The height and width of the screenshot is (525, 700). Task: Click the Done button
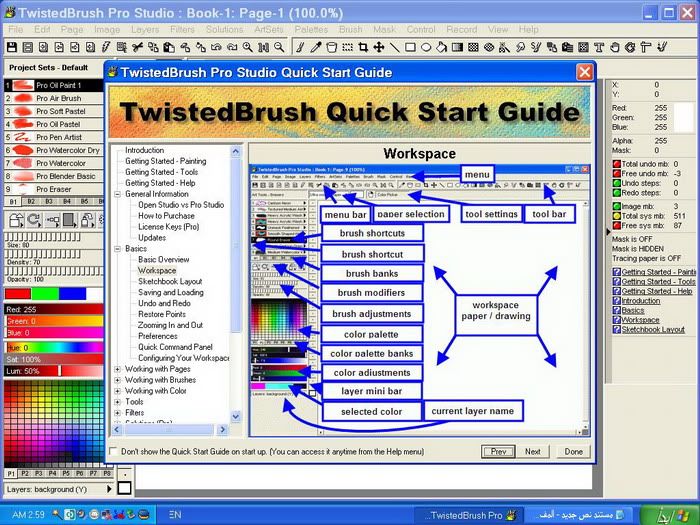(573, 451)
